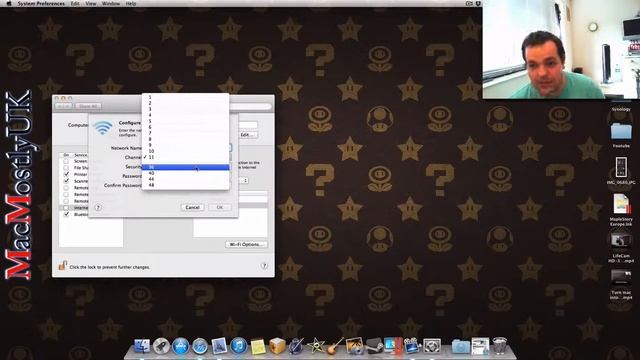Image resolution: width=640 pixels, height=360 pixels.
Task: Choose channel 48 from the list
Action: click(x=185, y=185)
